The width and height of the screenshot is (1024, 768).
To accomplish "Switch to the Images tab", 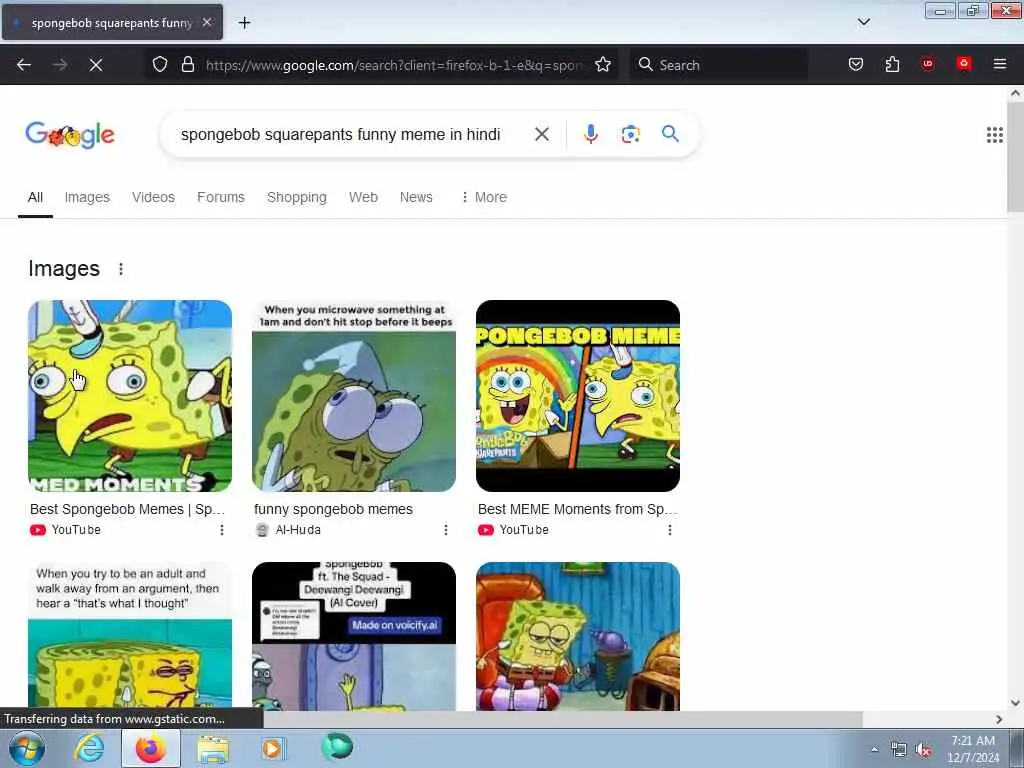I will pos(87,197).
